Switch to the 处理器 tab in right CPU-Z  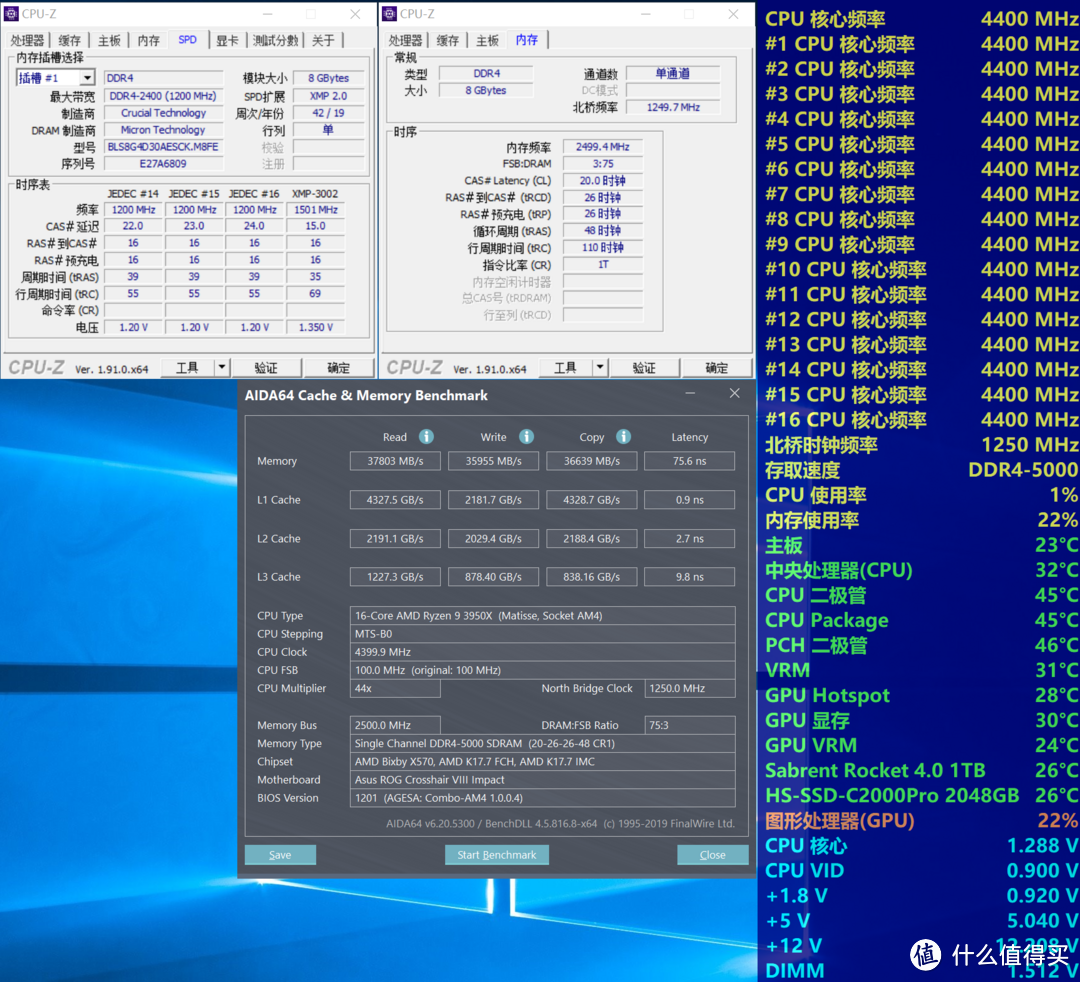click(405, 41)
